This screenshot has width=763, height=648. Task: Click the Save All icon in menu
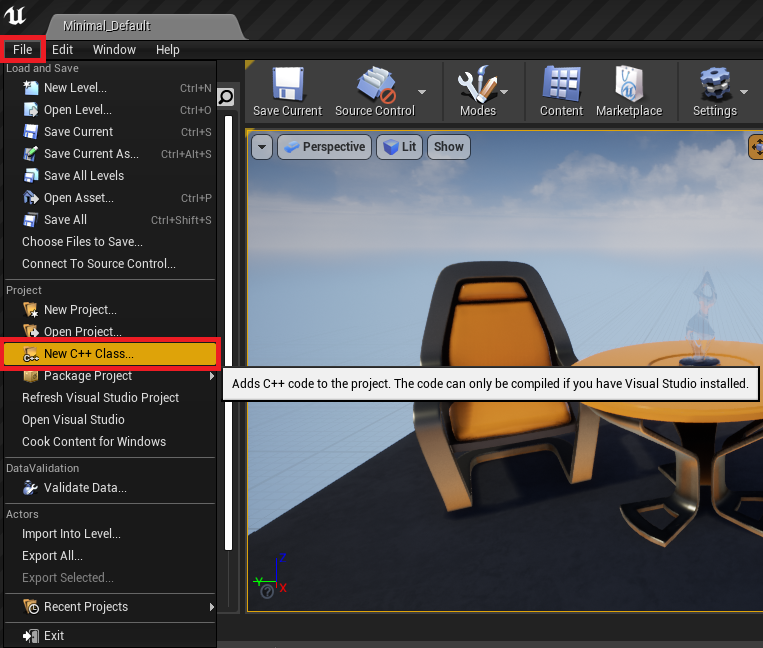pos(31,220)
